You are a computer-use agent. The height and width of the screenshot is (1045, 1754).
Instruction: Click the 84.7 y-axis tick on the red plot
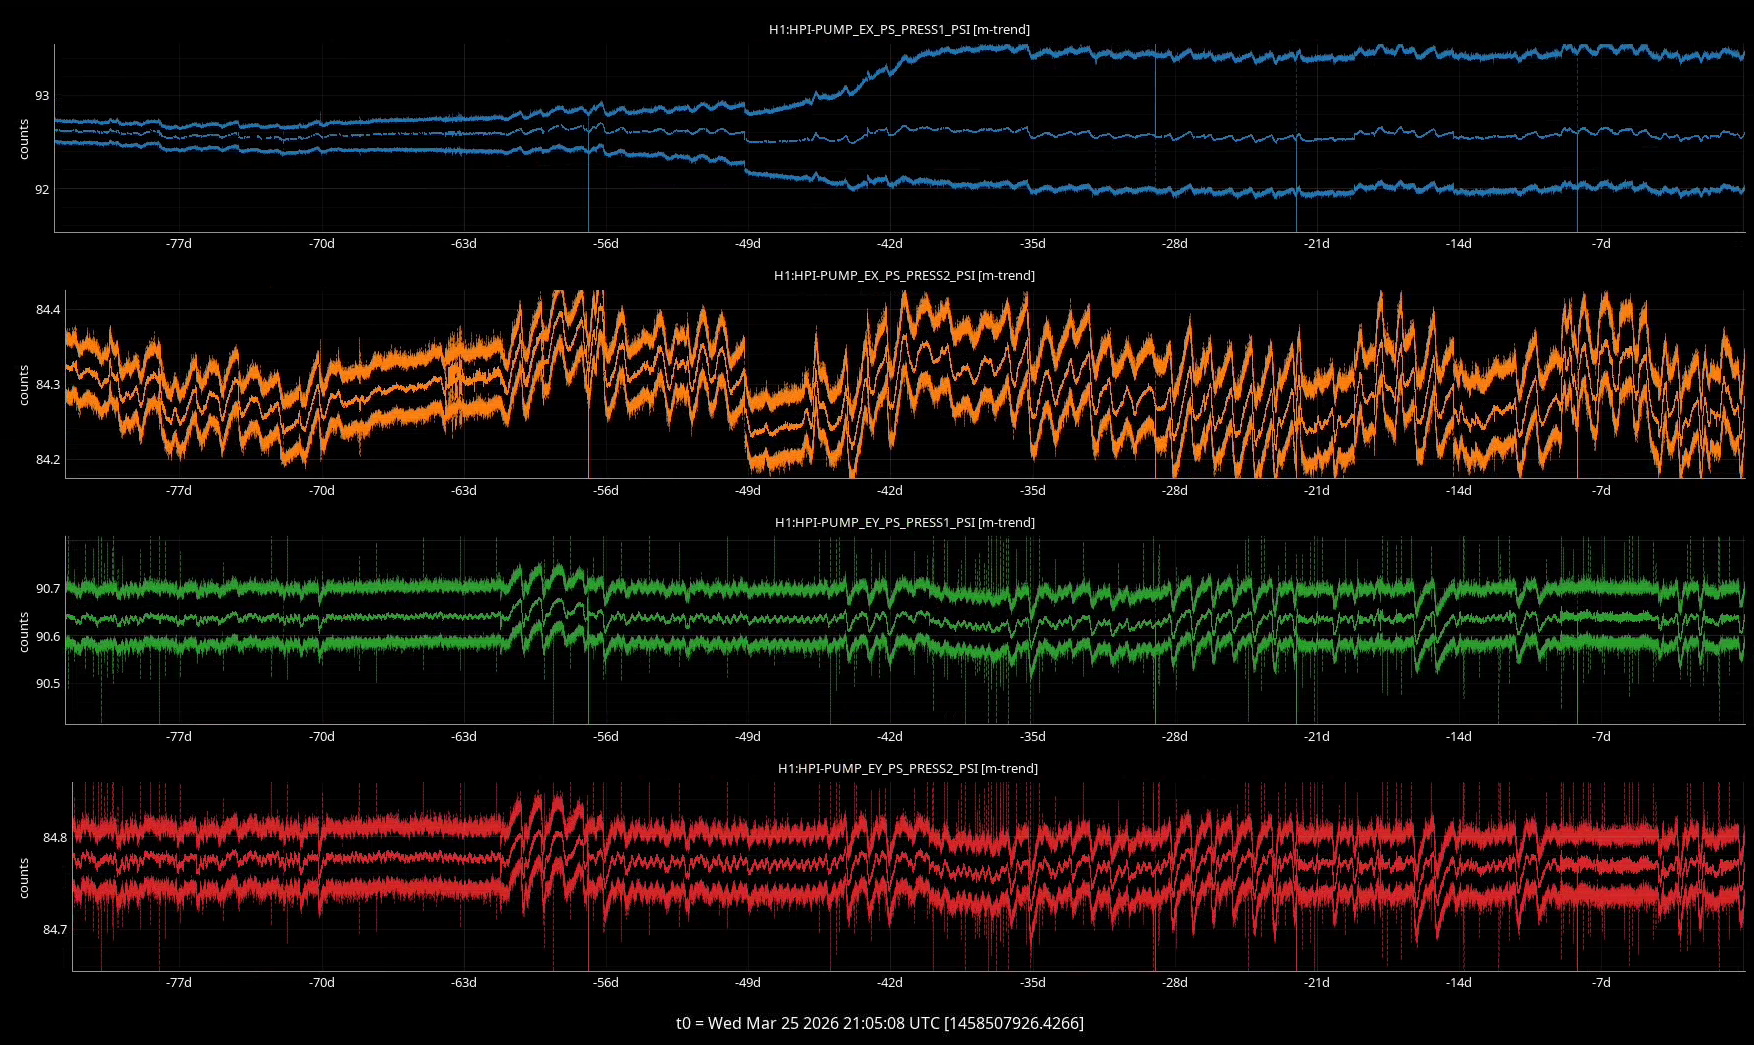pyautogui.click(x=55, y=930)
